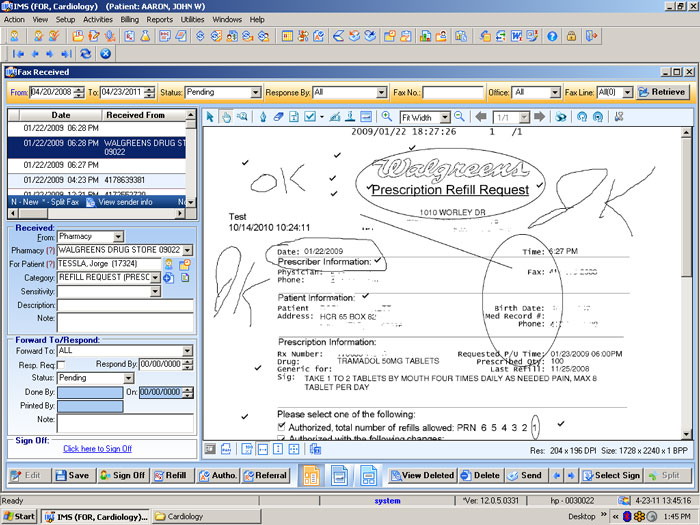This screenshot has width=700, height=525.
Task: Click the zoom in magnifier icon
Action: point(387,117)
